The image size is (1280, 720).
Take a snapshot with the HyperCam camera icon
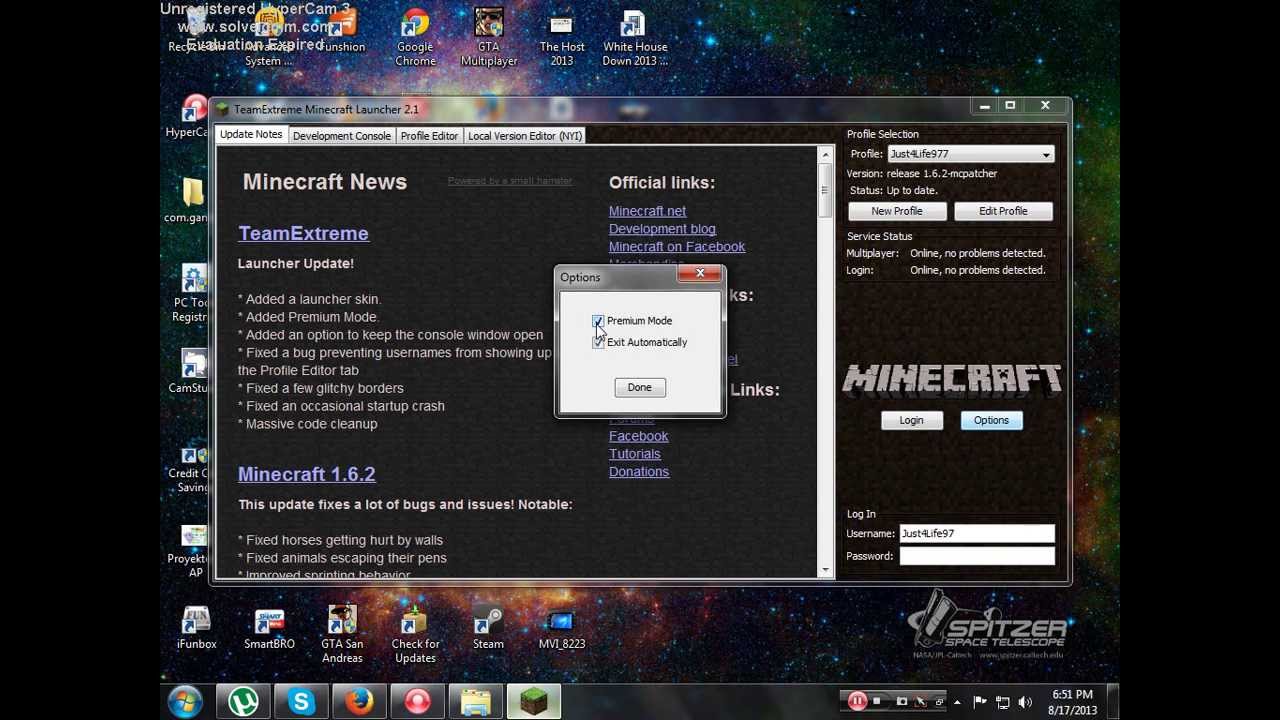[901, 701]
